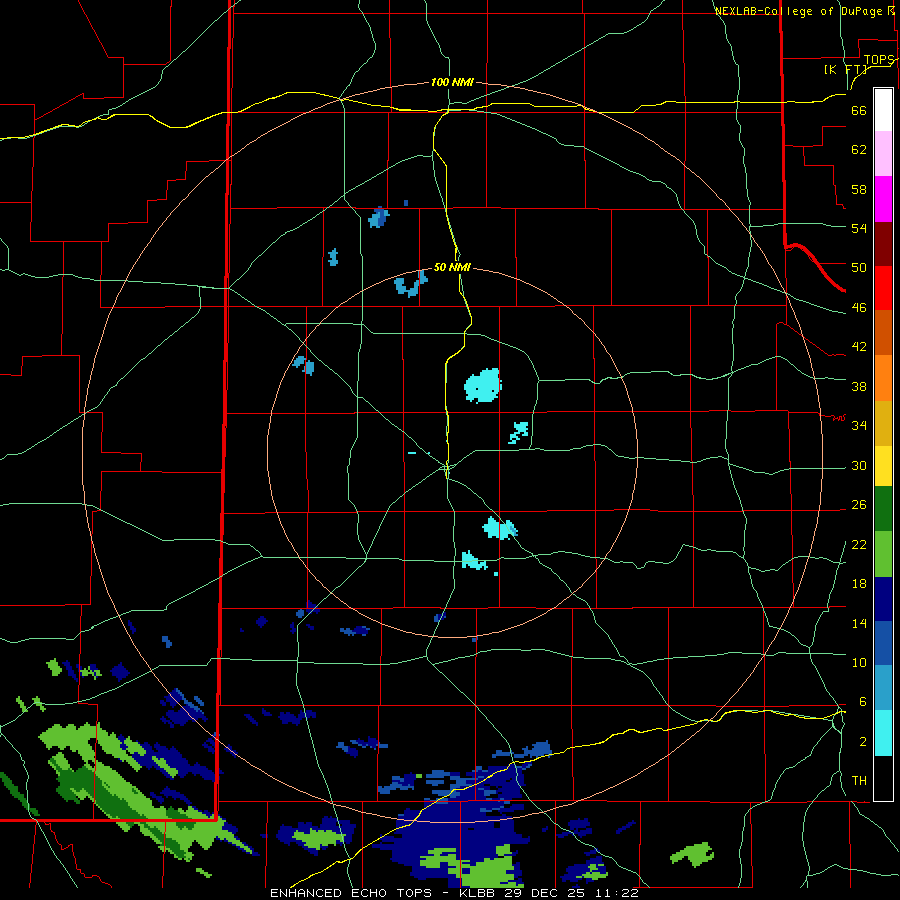Choose the dark orange legend swatch
The height and width of the screenshot is (900, 900).
pos(883,332)
